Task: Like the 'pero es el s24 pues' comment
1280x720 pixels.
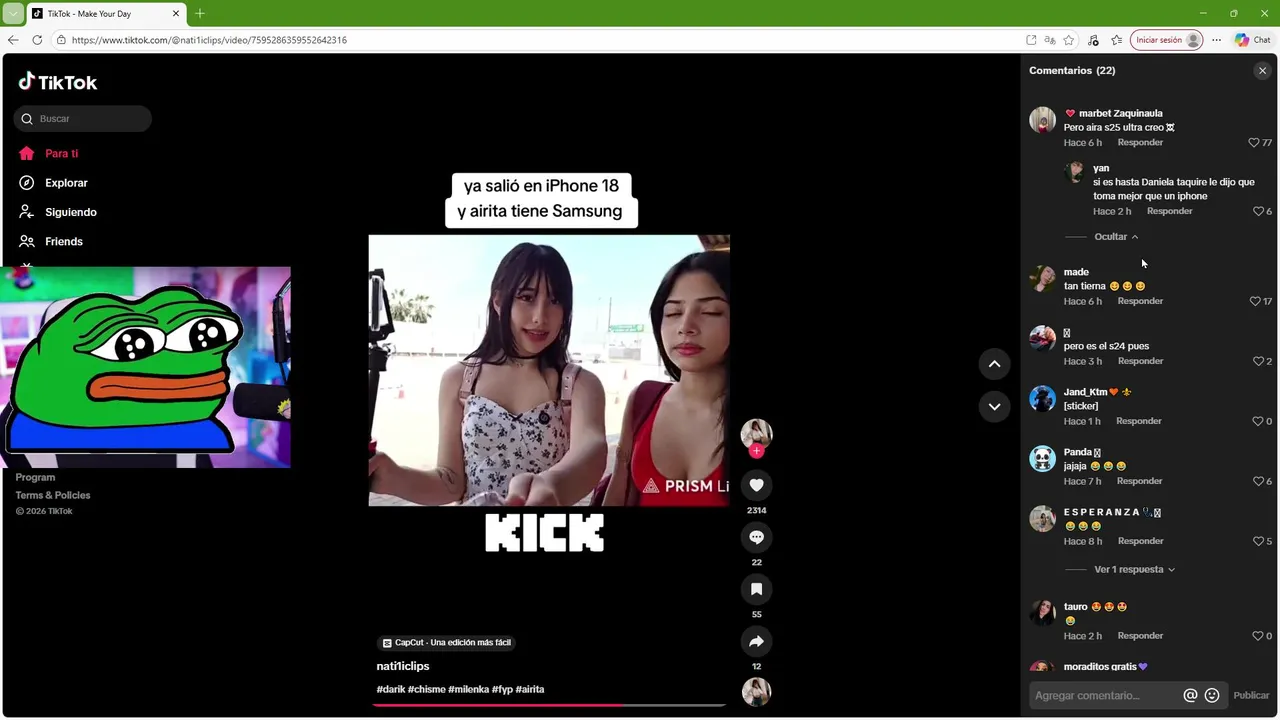Action: click(x=1258, y=361)
